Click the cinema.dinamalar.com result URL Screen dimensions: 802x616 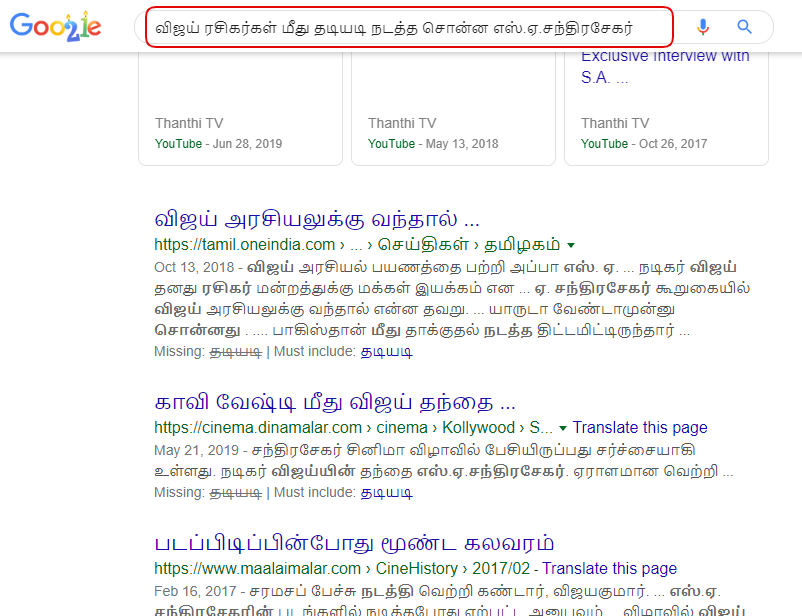click(x=353, y=427)
